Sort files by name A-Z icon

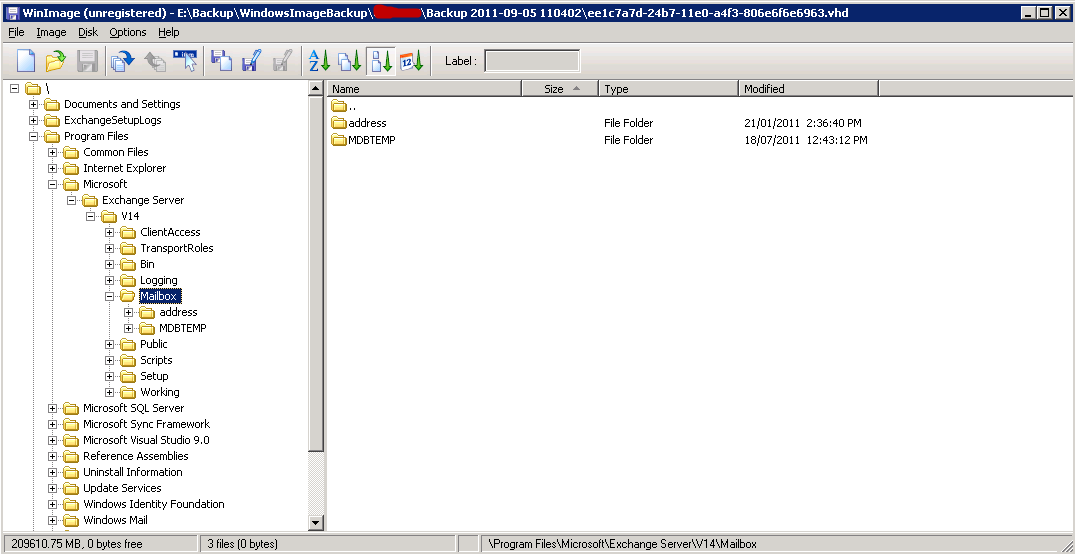(319, 61)
